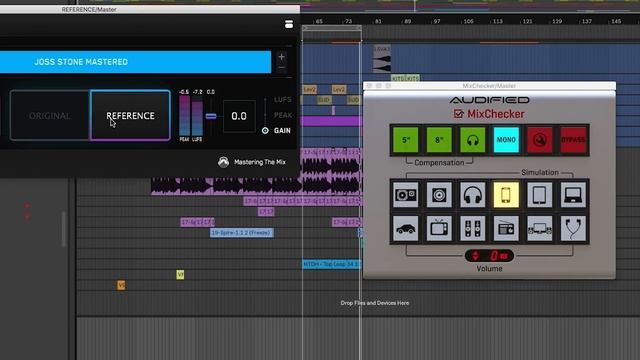
Task: Select the tablet simulation icon
Action: pos(540,195)
